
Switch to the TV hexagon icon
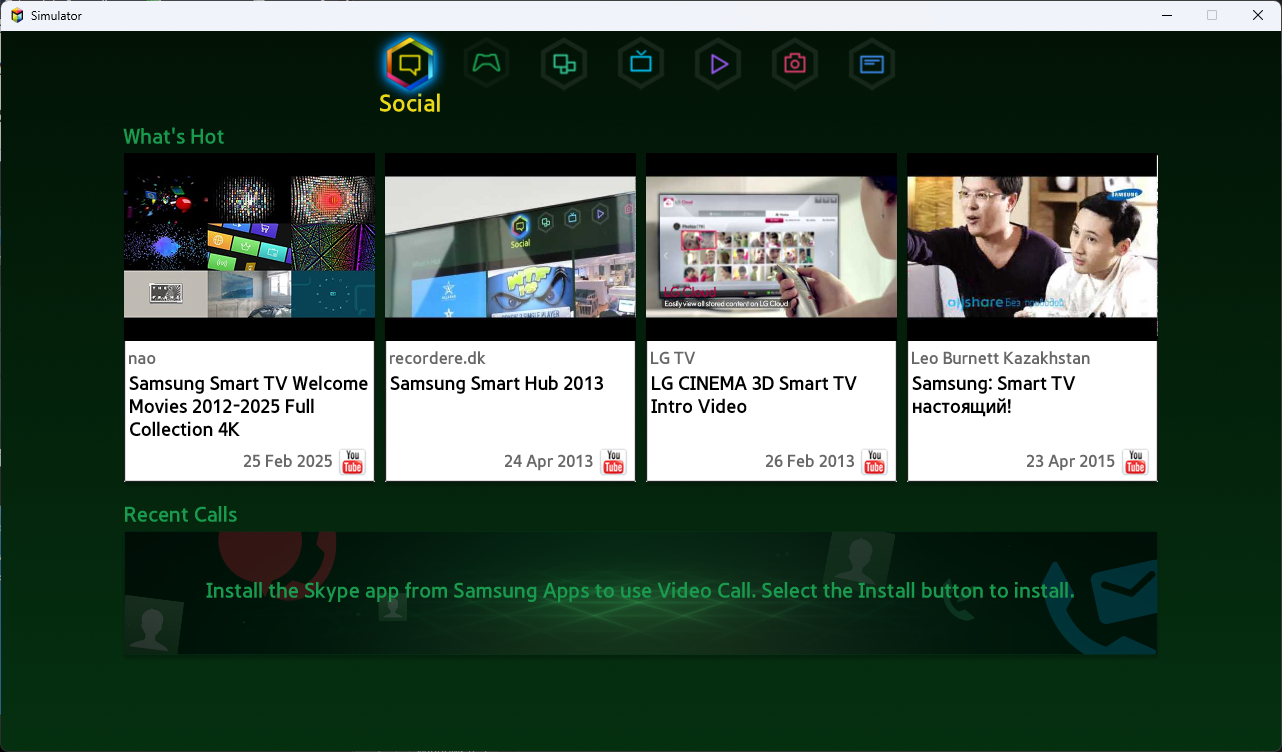[641, 64]
